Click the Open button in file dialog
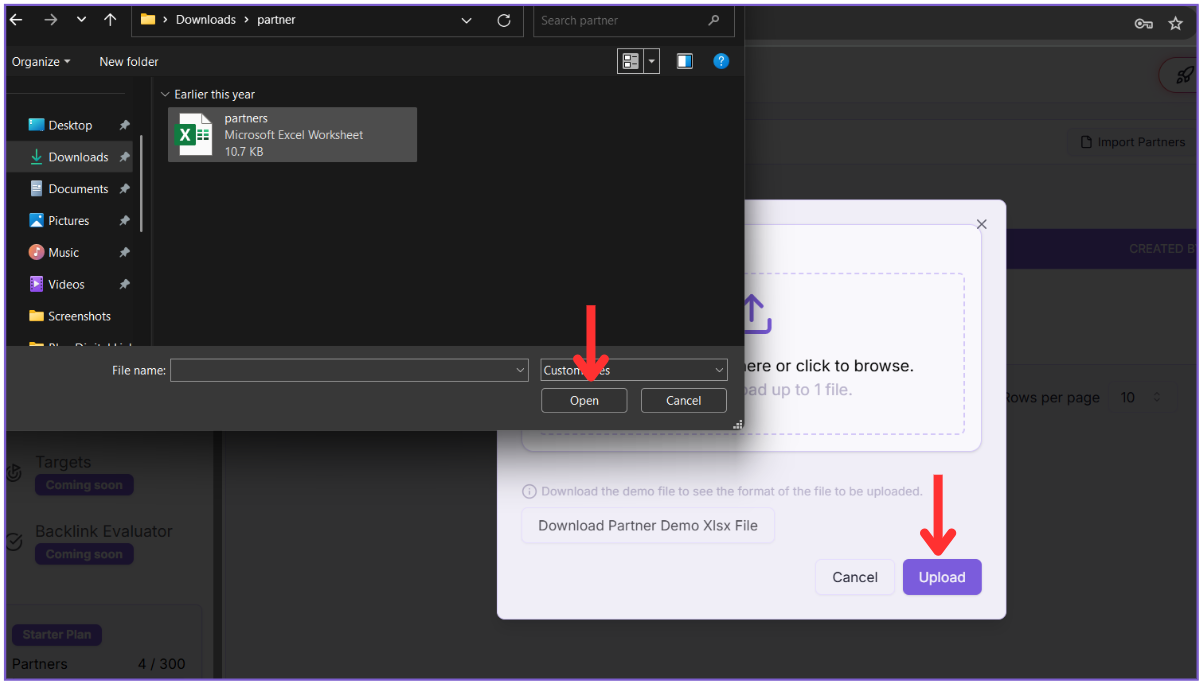The height and width of the screenshot is (682, 1203). (584, 400)
